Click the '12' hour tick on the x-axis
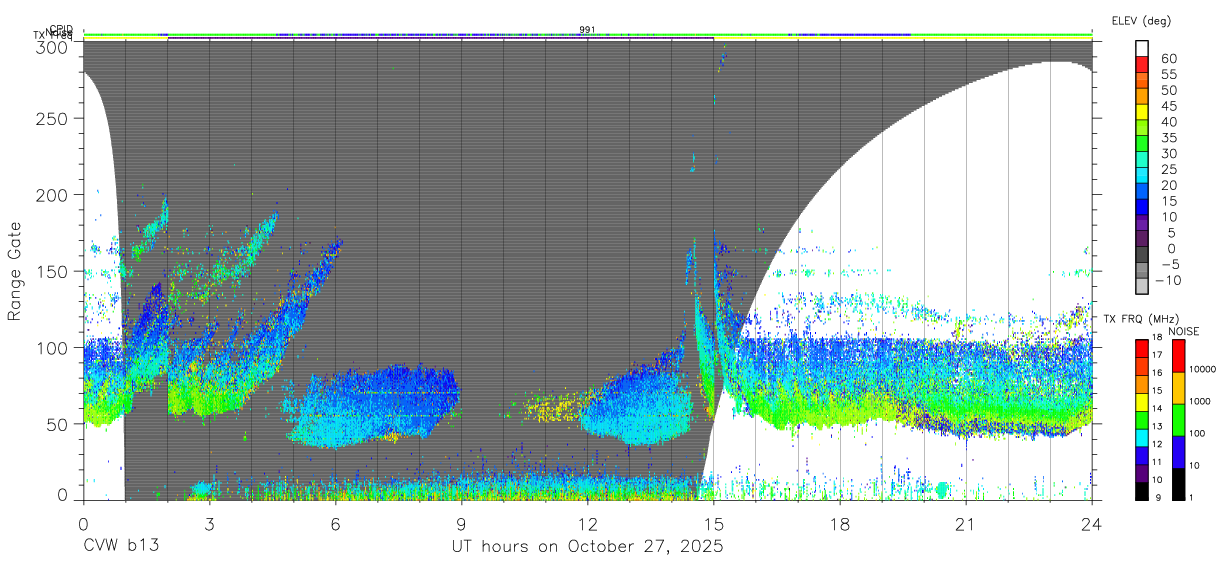 [588, 524]
